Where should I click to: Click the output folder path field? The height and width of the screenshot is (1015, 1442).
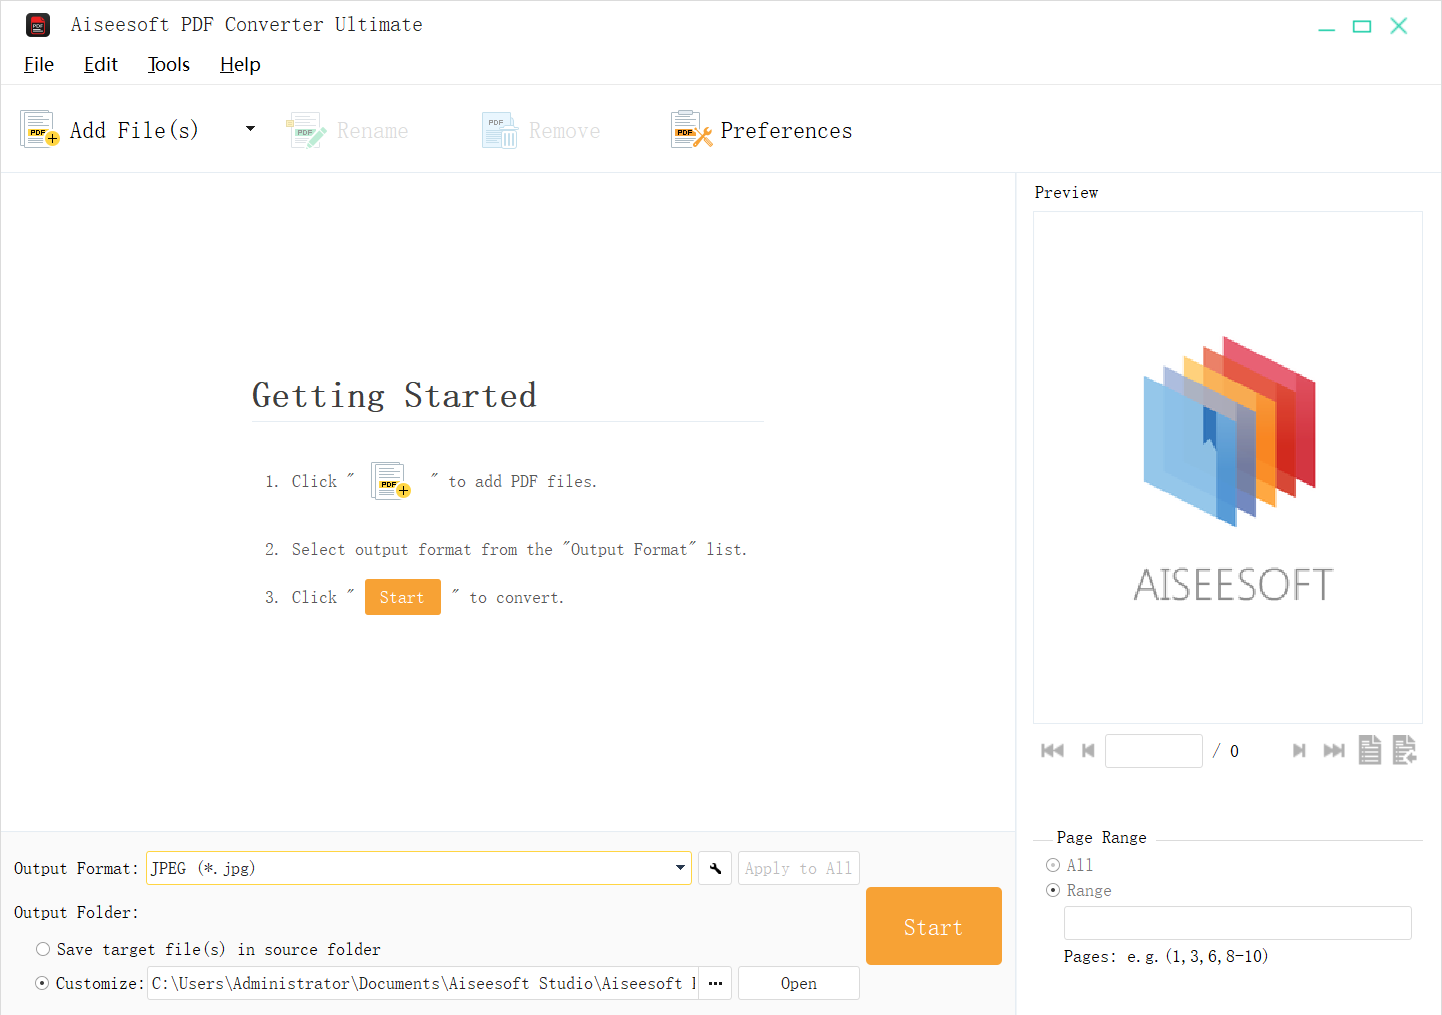coord(422,983)
